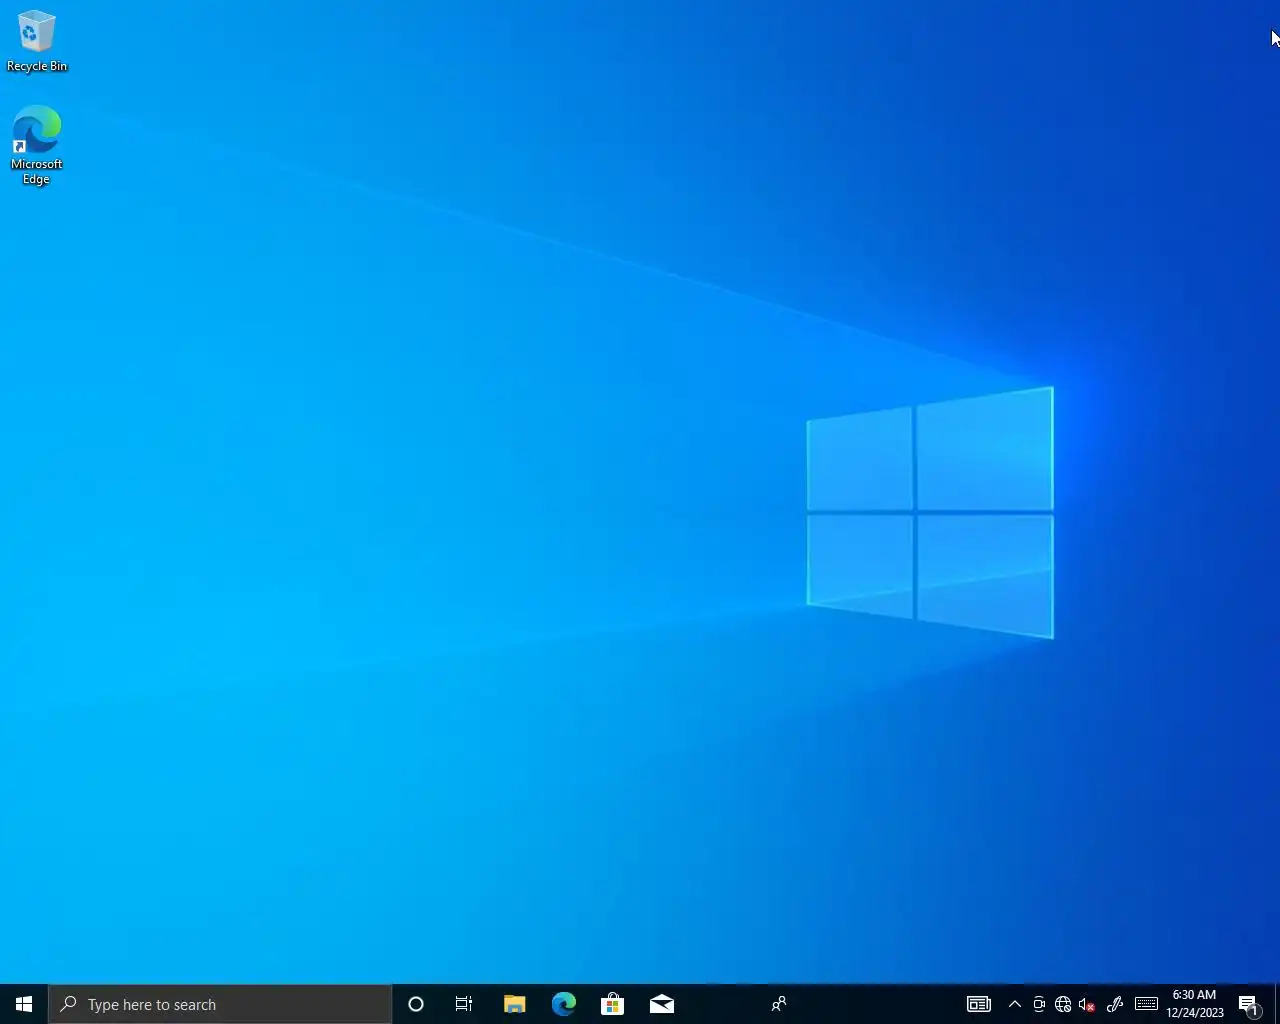1280x1024 pixels.
Task: Show hidden system tray icons
Action: (x=1015, y=1004)
